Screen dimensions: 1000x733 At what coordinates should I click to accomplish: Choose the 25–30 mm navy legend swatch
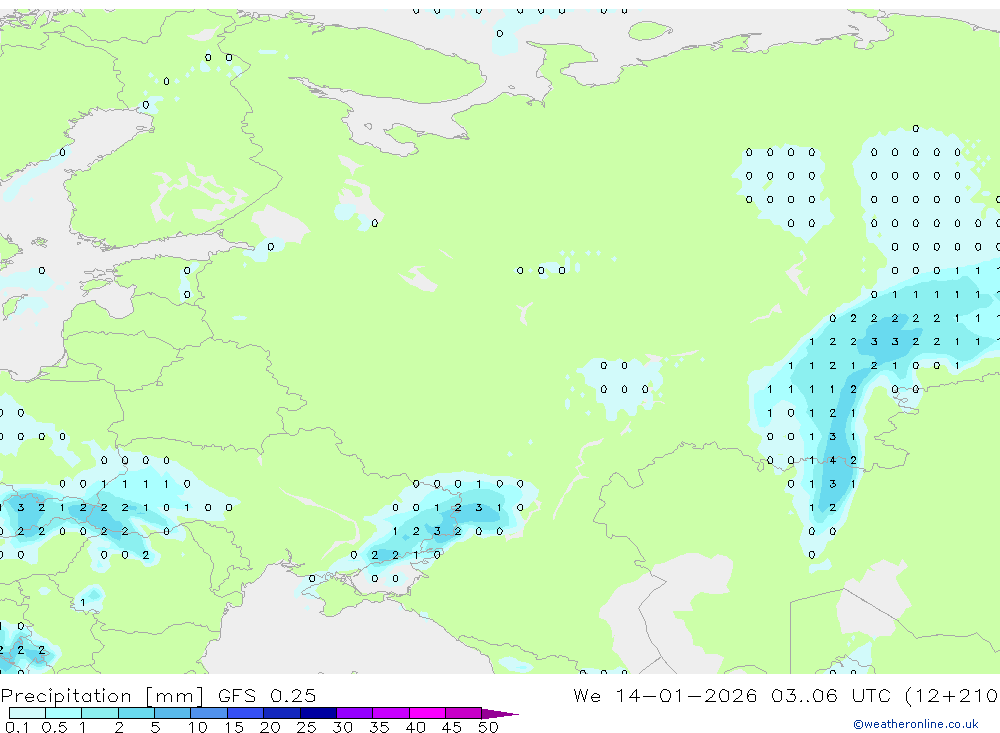(318, 713)
